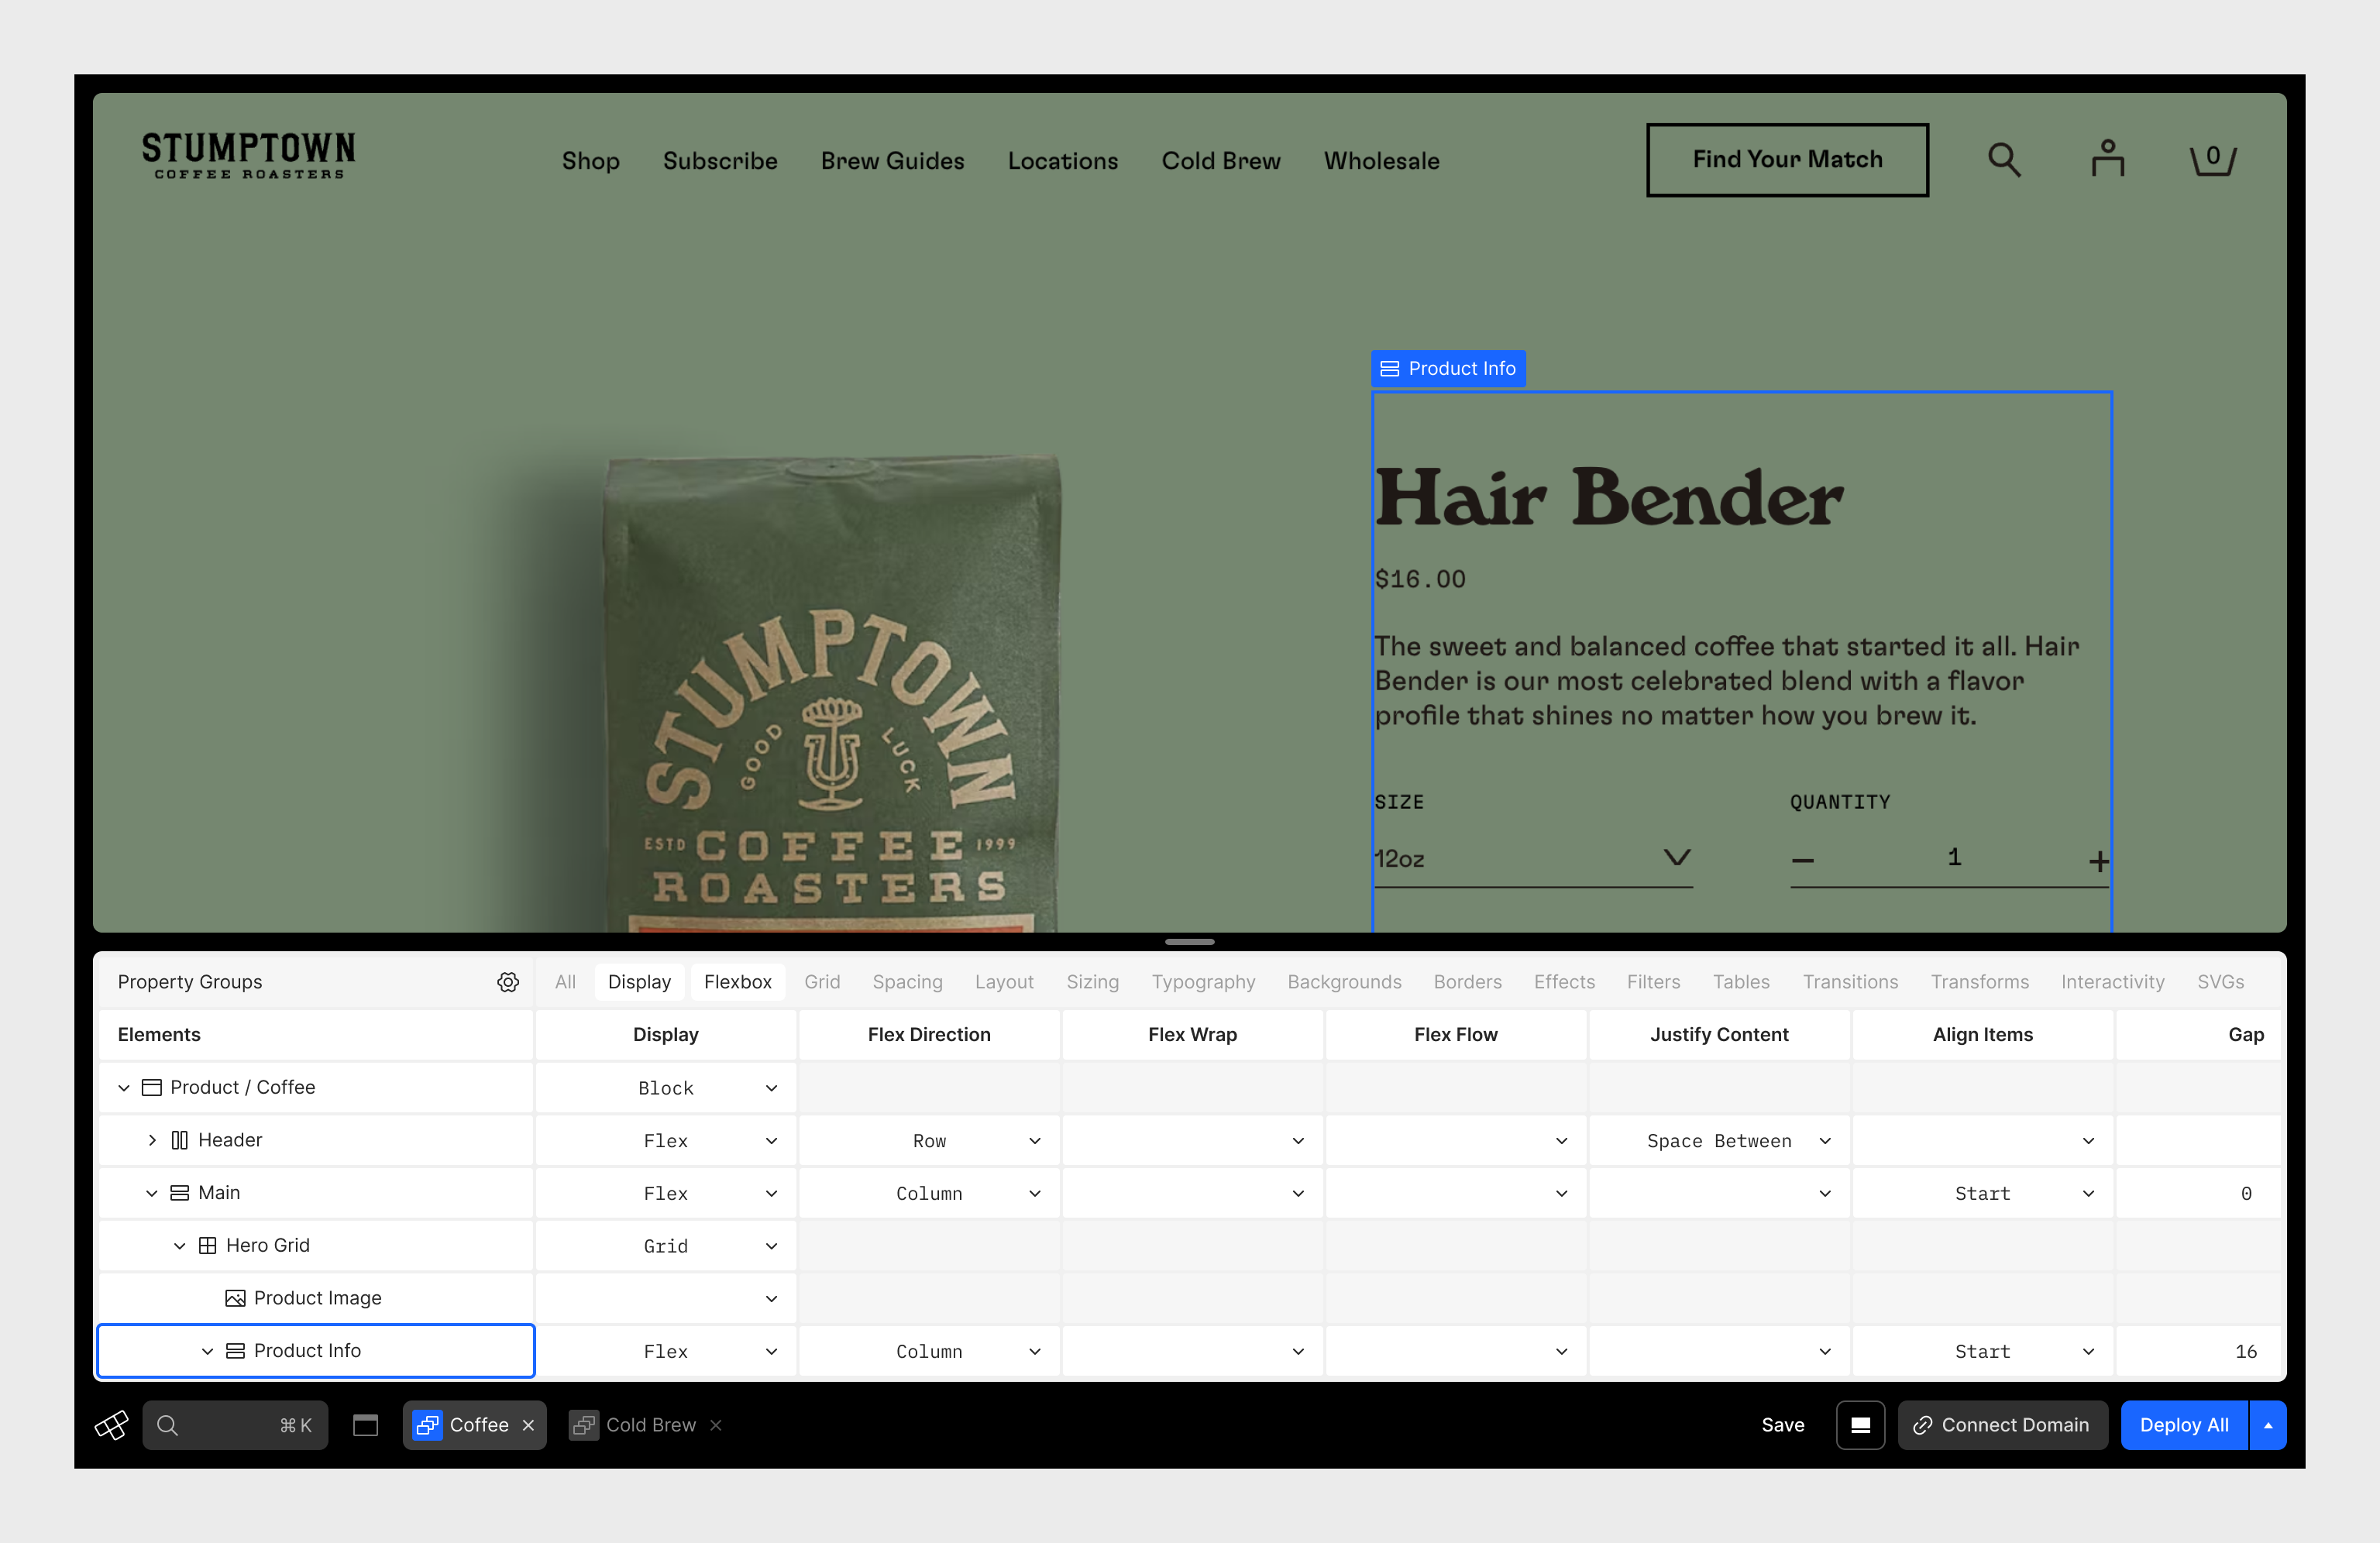The width and height of the screenshot is (2380, 1543).
Task: Click the Find Your Match button
Action: coord(1787,160)
